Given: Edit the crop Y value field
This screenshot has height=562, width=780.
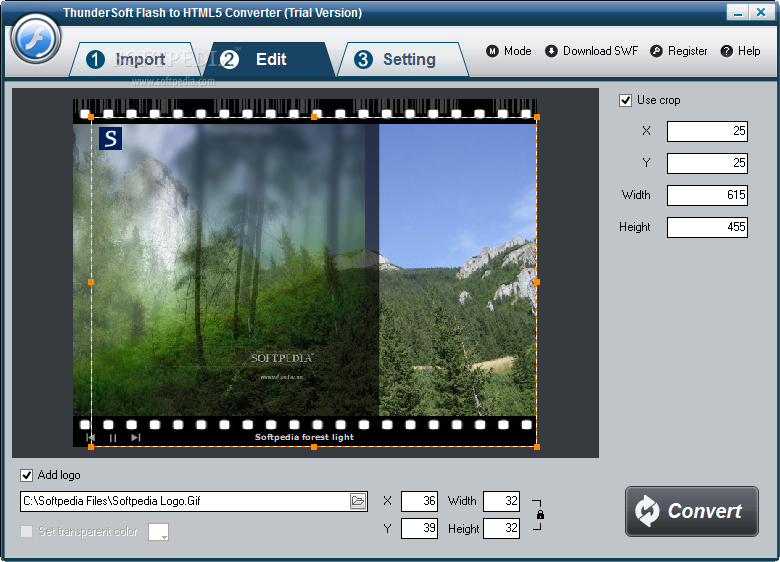Looking at the screenshot, I should [x=707, y=163].
